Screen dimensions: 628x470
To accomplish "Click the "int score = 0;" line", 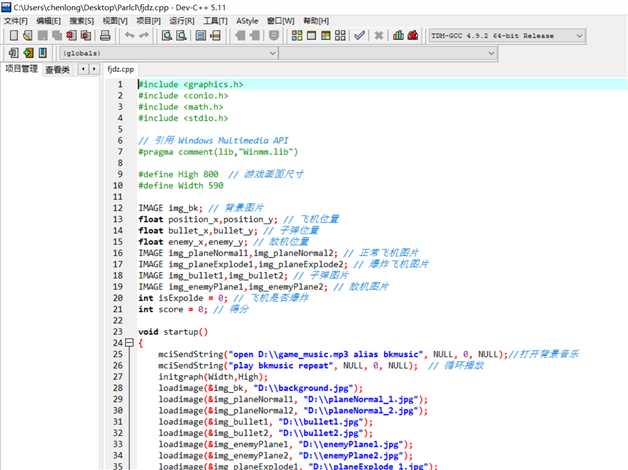I will [173, 309].
